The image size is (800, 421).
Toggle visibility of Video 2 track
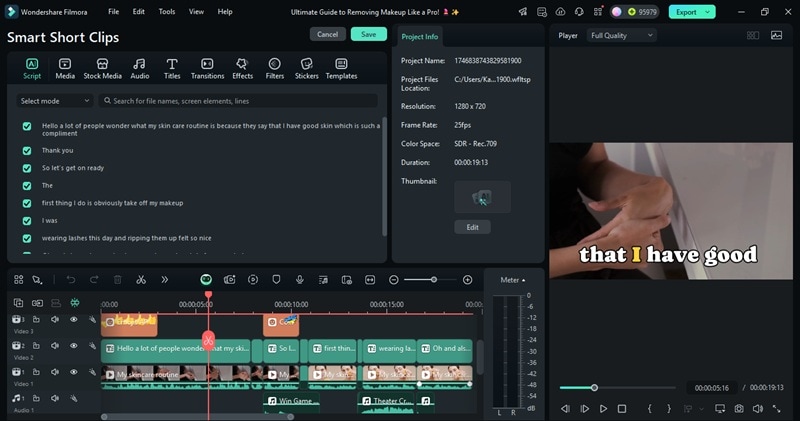point(73,345)
